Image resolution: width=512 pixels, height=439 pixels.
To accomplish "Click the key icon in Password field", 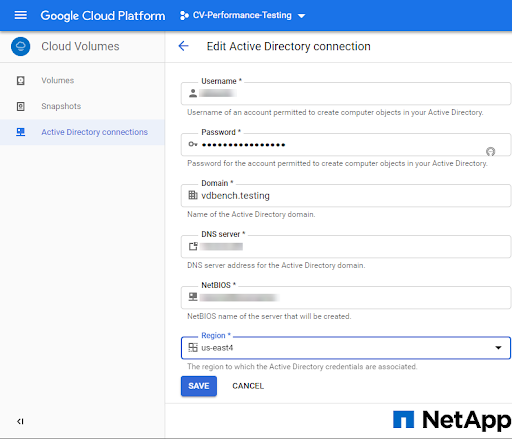I will point(193,144).
